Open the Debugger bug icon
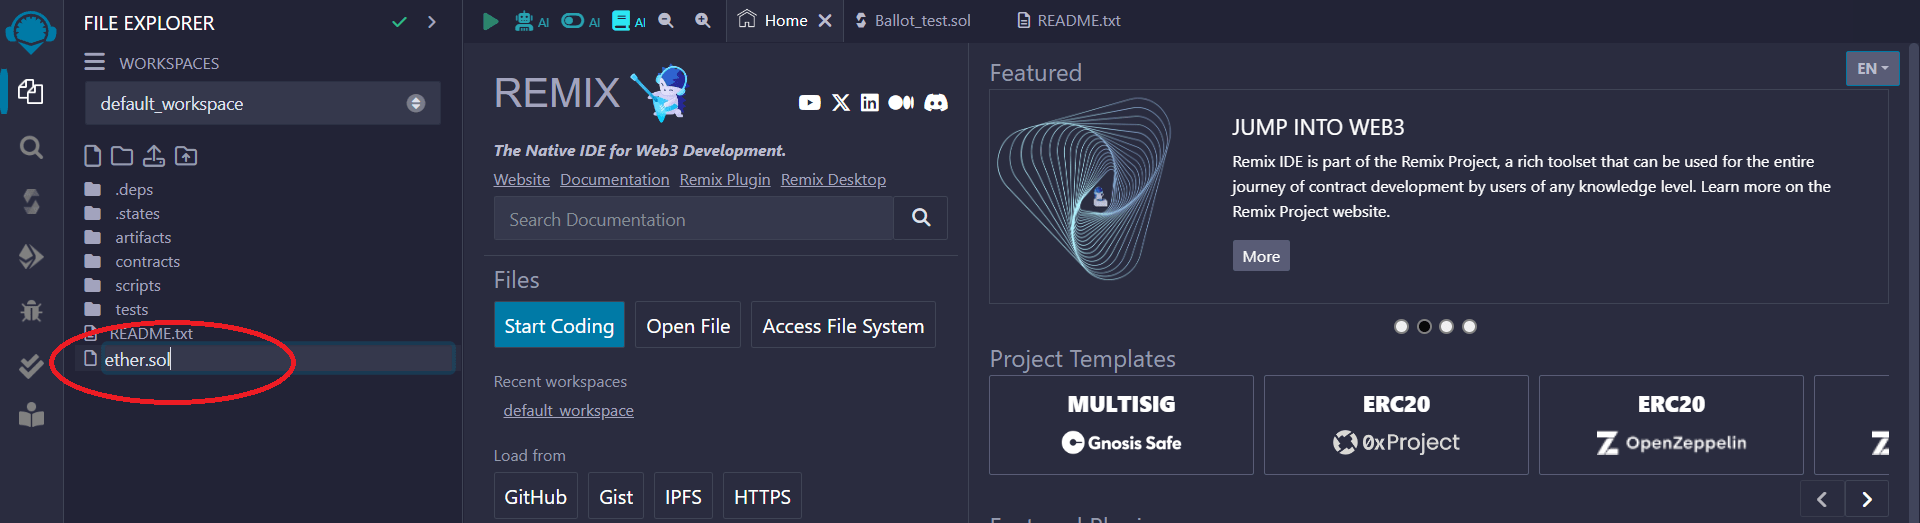Screen dimensions: 1920x523 click(31, 311)
